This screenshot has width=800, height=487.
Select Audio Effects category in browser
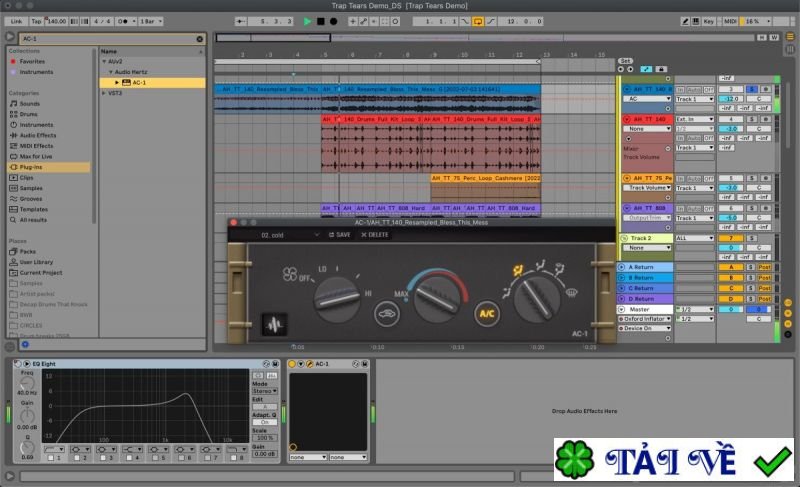pos(38,135)
